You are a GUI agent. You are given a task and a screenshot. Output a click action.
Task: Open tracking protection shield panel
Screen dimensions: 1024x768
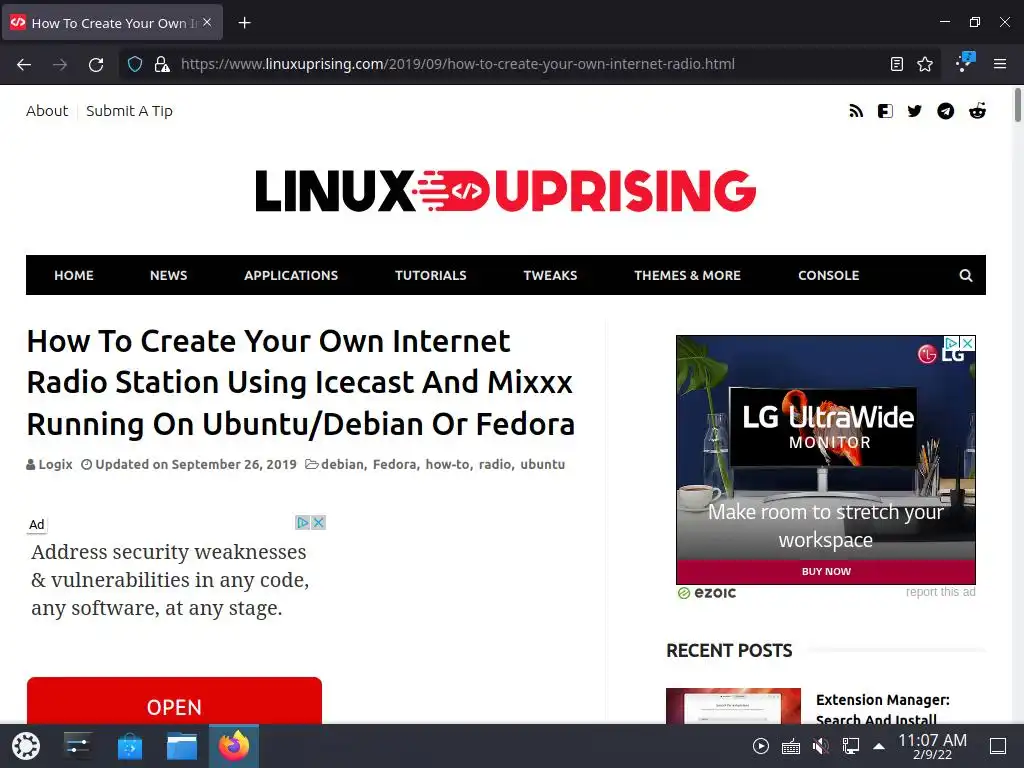tap(135, 64)
